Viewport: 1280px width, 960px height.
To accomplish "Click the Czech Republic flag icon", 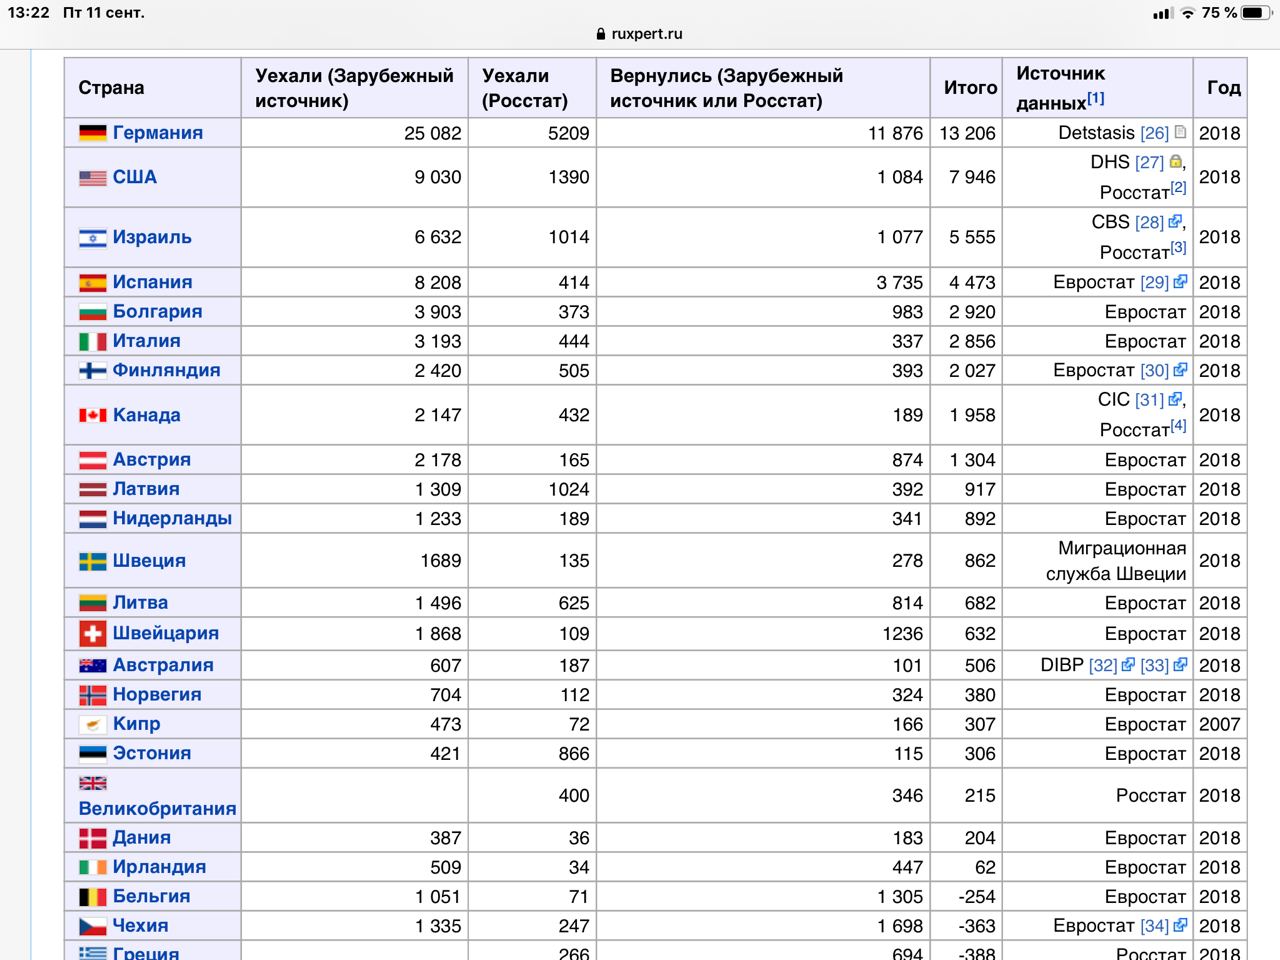I will pos(93,926).
